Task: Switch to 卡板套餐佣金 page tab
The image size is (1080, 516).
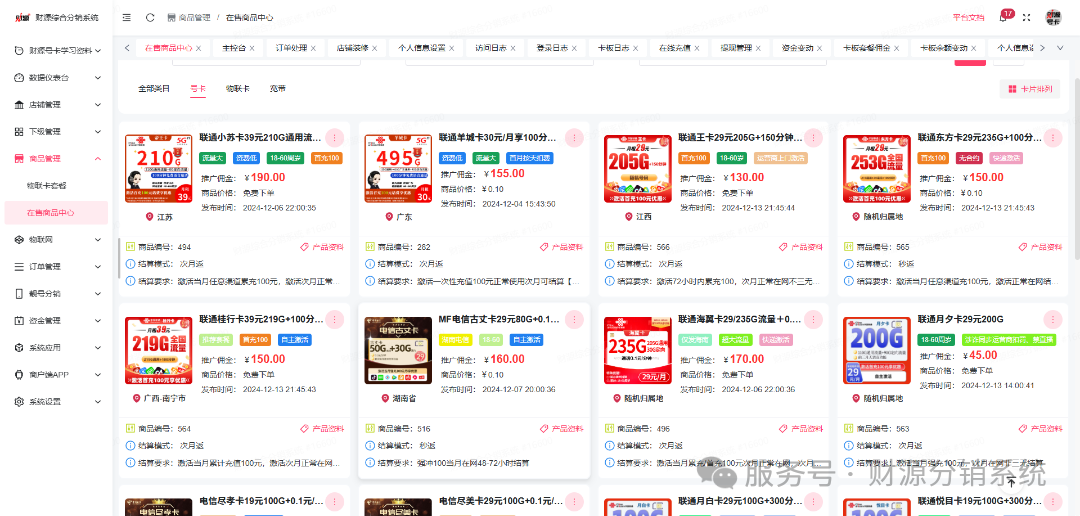Action: tap(866, 48)
